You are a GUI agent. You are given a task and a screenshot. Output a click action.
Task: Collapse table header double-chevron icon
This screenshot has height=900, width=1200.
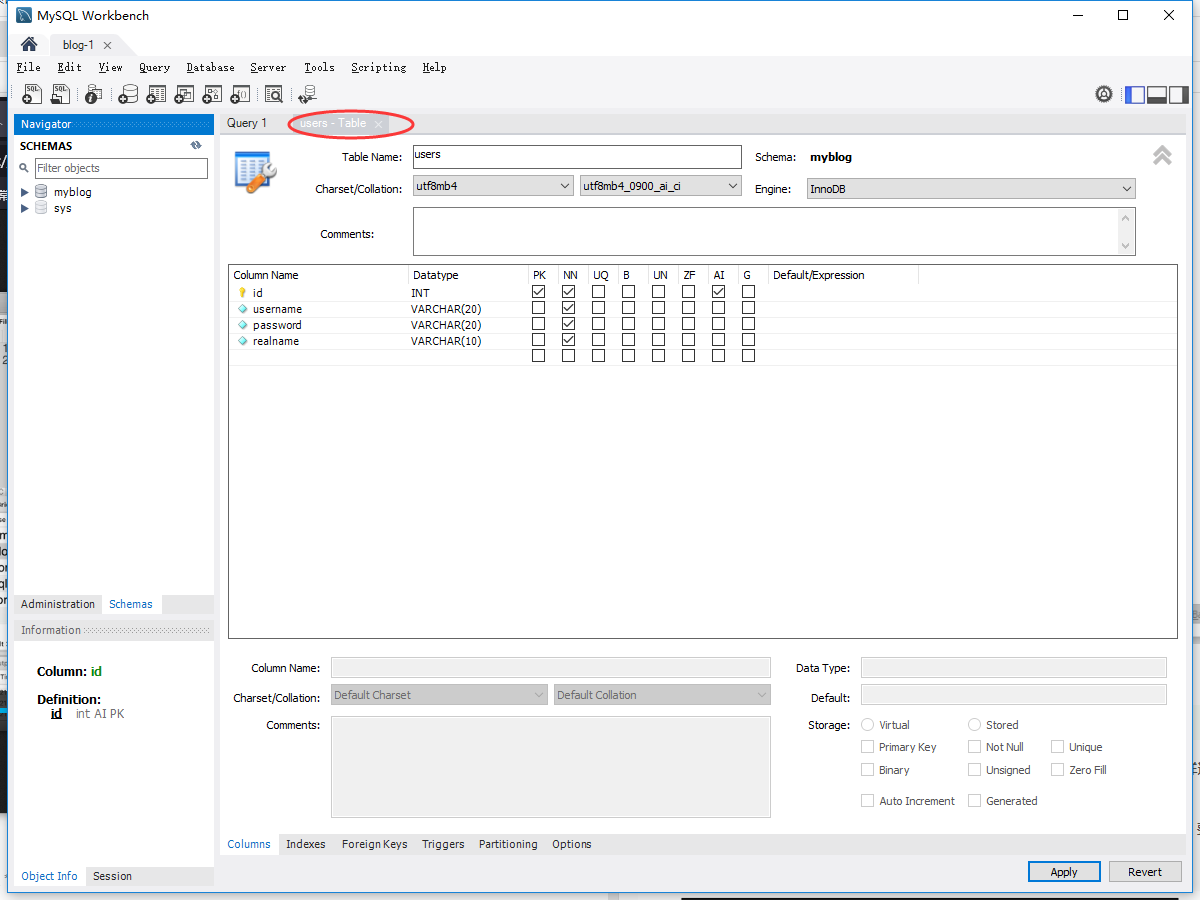tap(1162, 155)
